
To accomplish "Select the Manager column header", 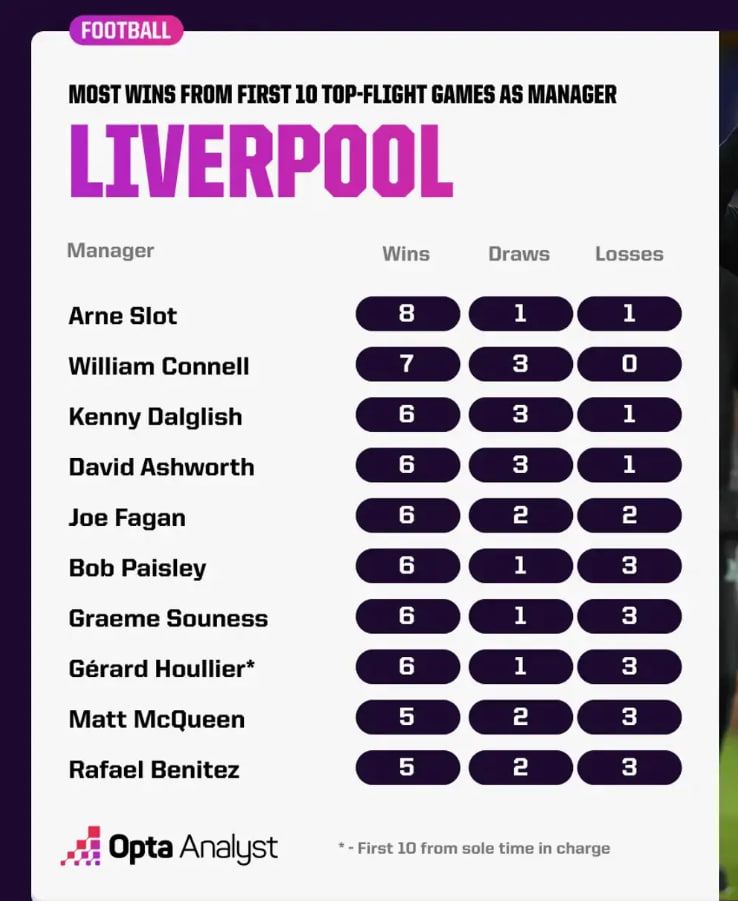I will coord(110,251).
